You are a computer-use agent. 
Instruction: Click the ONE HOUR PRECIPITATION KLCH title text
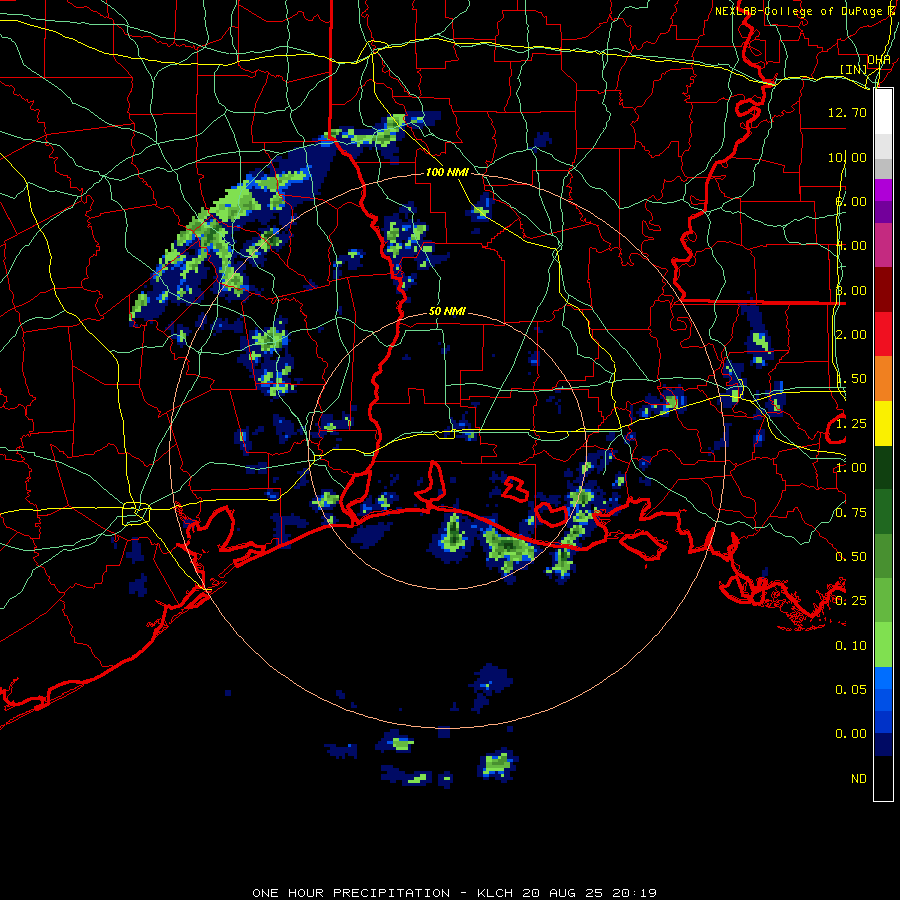click(x=454, y=893)
